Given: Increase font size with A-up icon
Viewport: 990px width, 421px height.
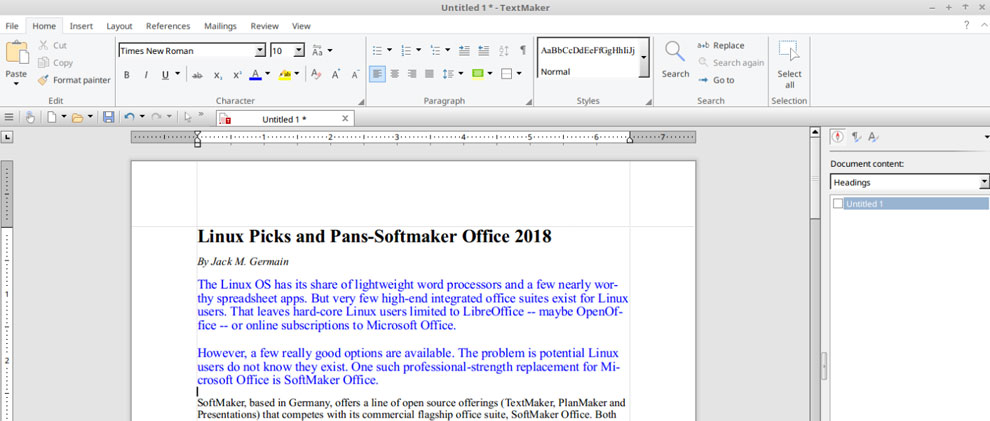Looking at the screenshot, I should tap(336, 74).
